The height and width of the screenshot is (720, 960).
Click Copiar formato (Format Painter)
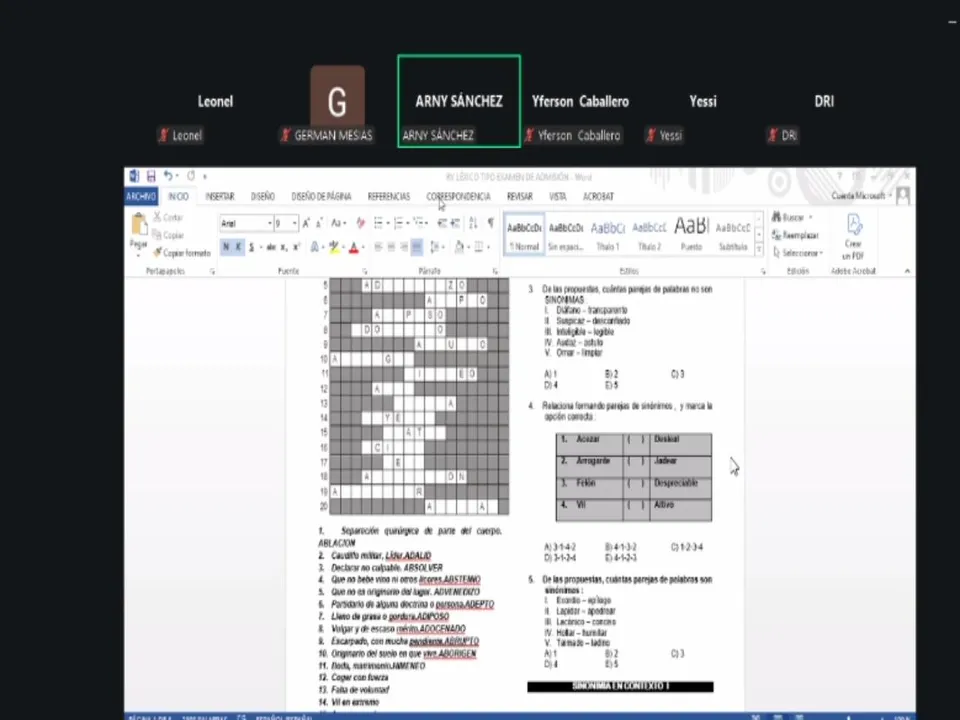pos(182,253)
